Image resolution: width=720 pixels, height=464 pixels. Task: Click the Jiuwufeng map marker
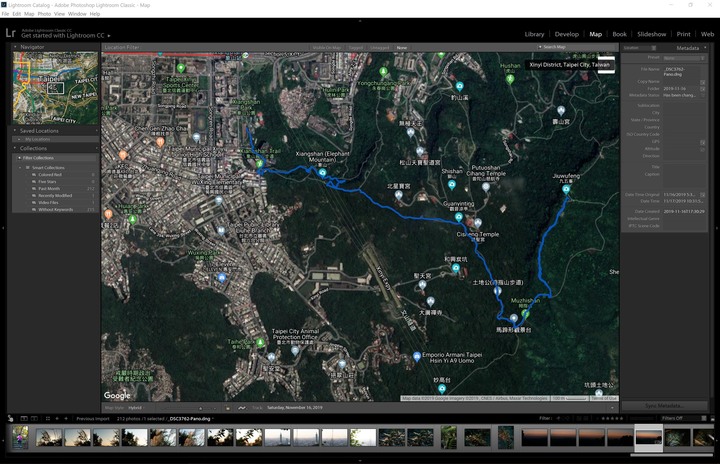tap(566, 189)
